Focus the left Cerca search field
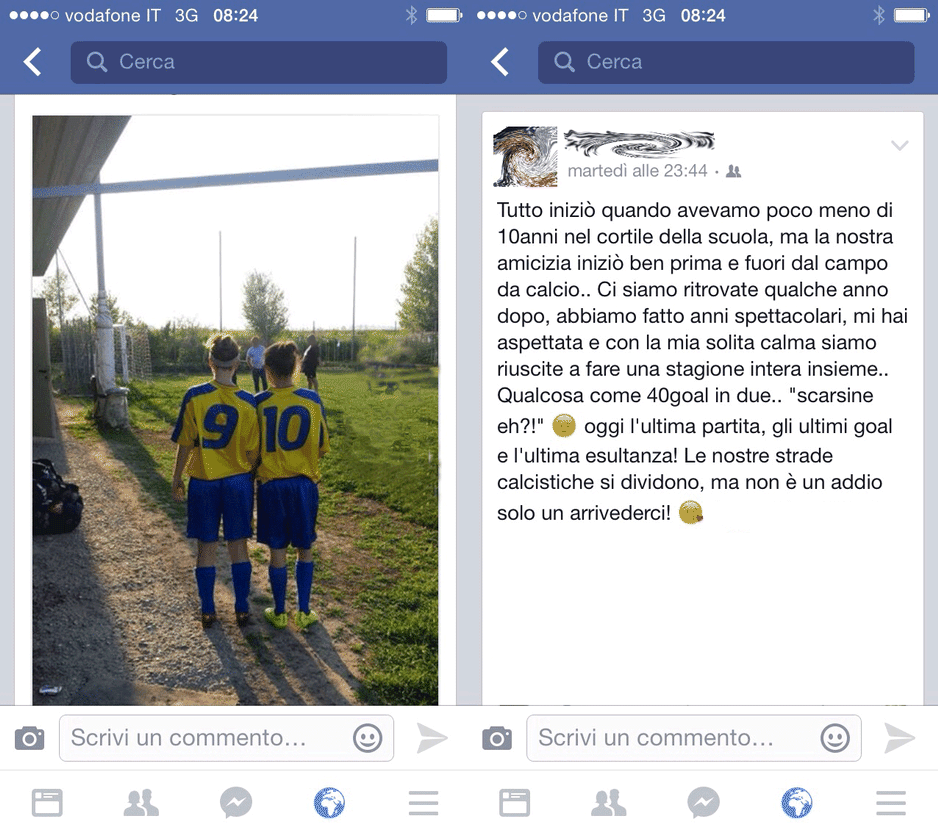This screenshot has width=938, height=835. point(258,62)
